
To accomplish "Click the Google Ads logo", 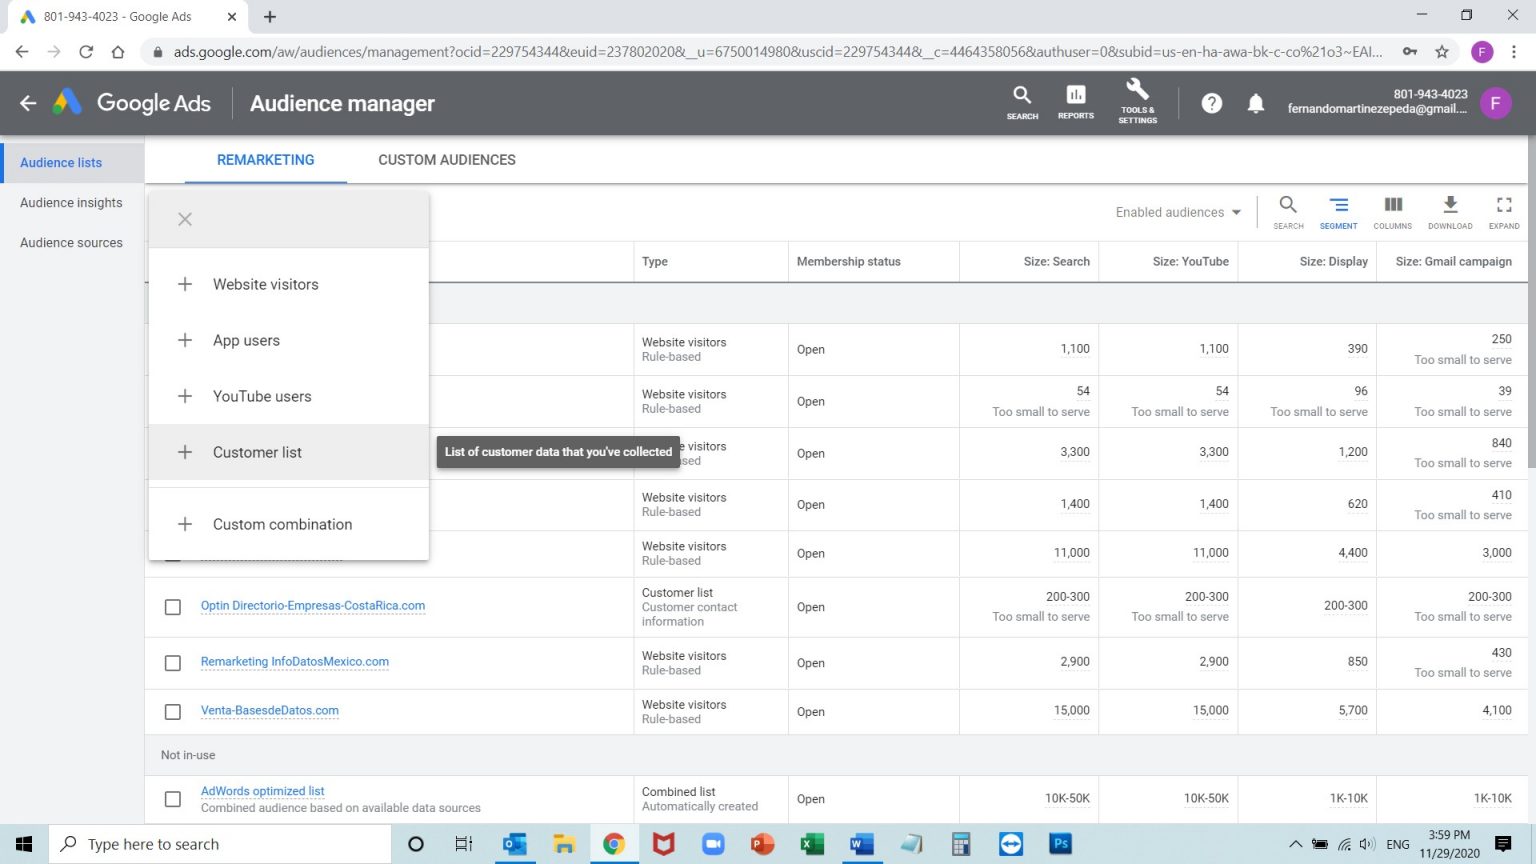I will [x=131, y=103].
